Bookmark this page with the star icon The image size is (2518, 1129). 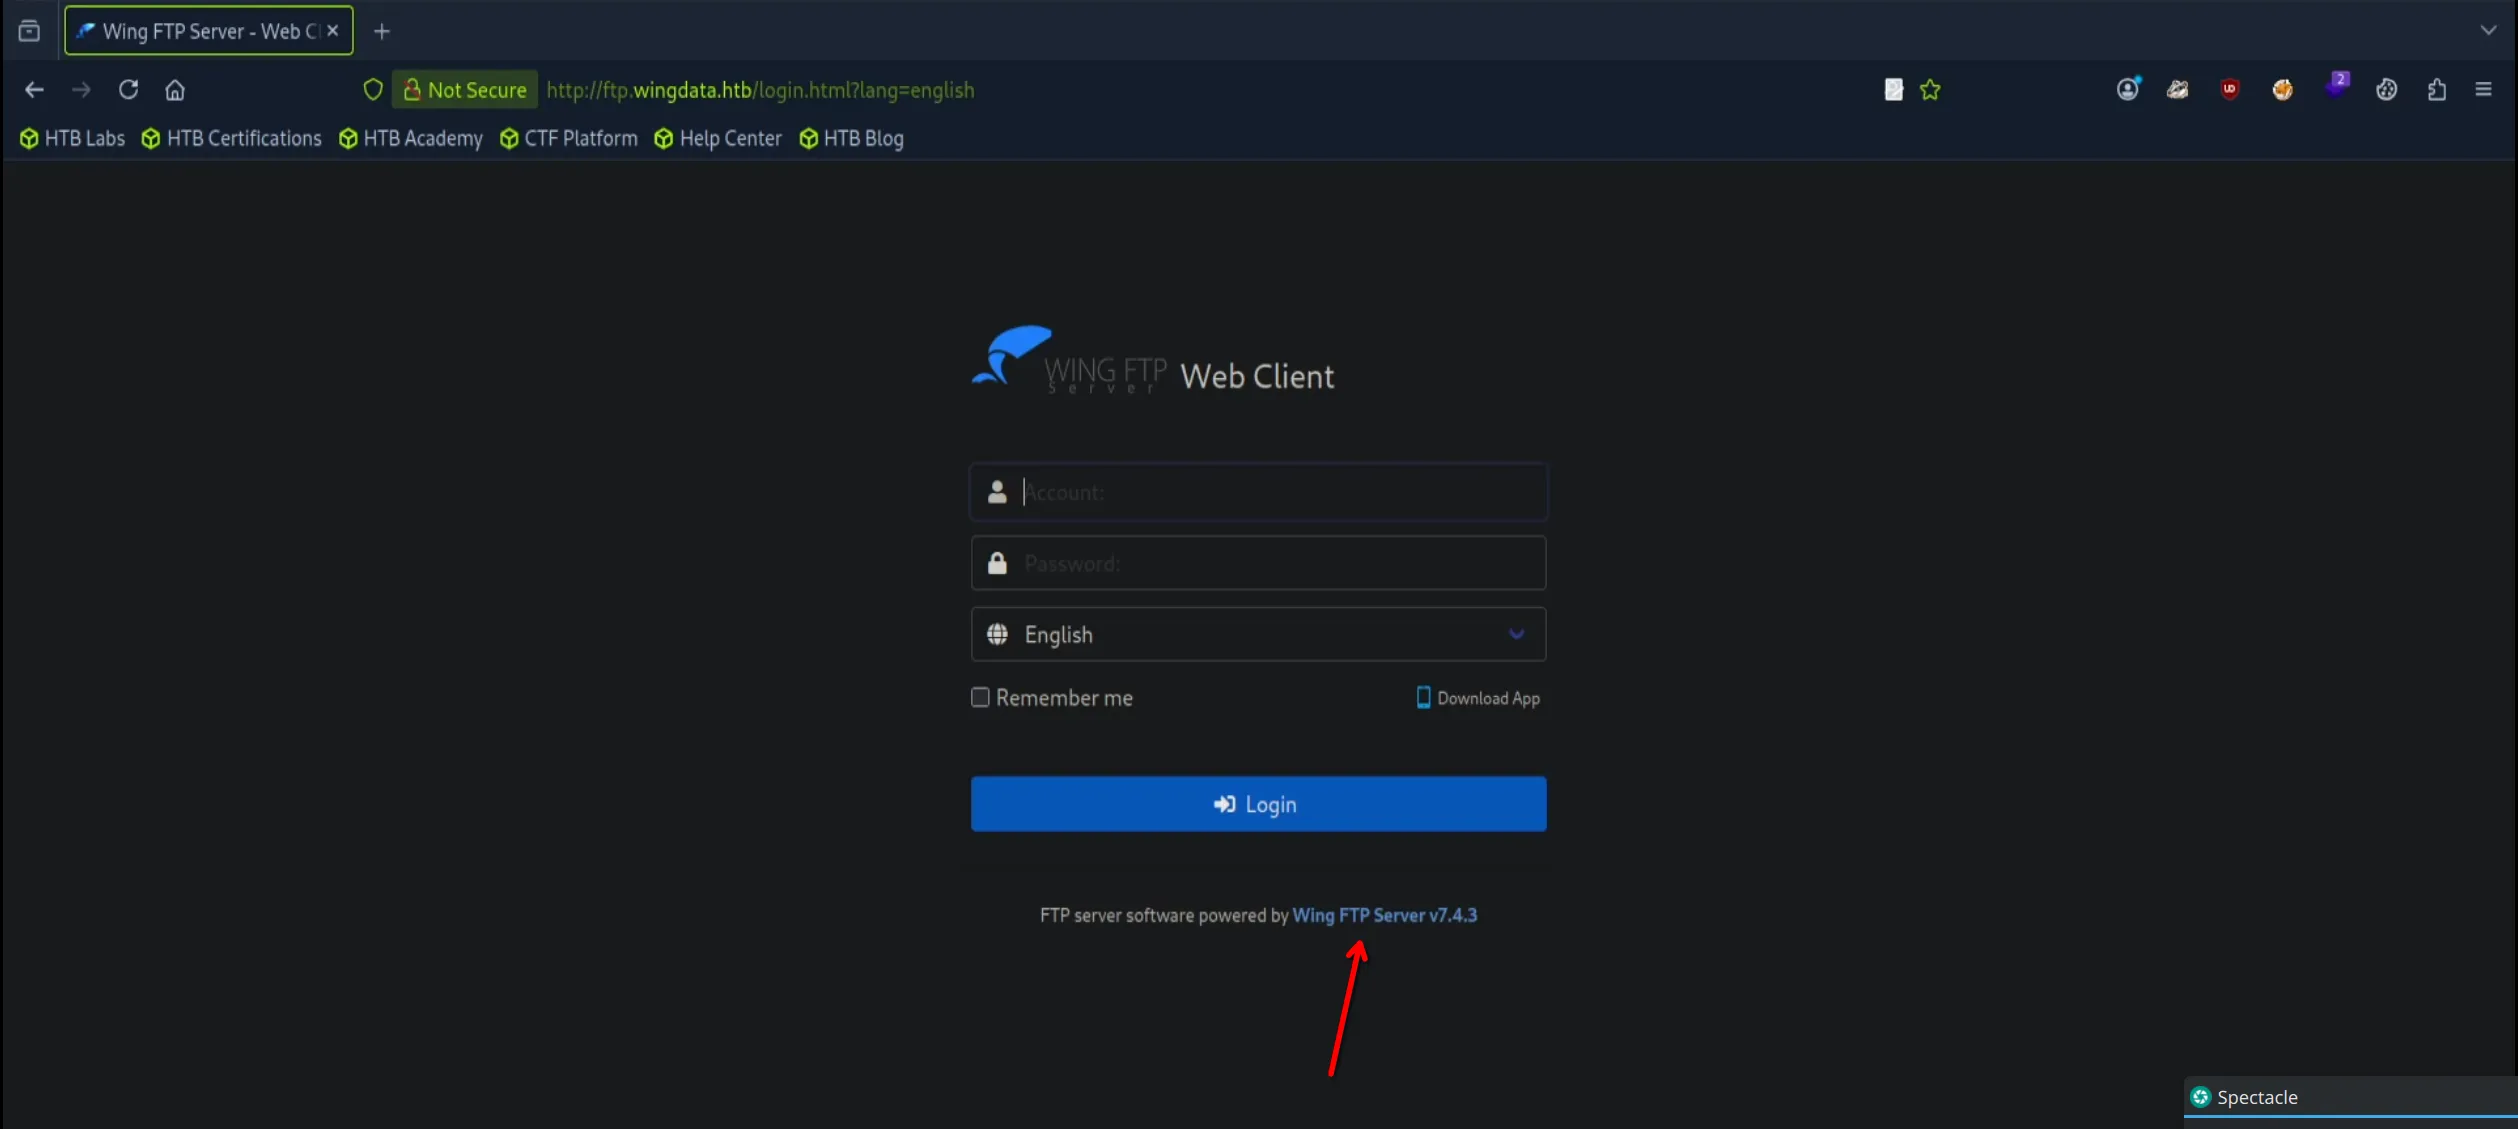tap(1930, 90)
